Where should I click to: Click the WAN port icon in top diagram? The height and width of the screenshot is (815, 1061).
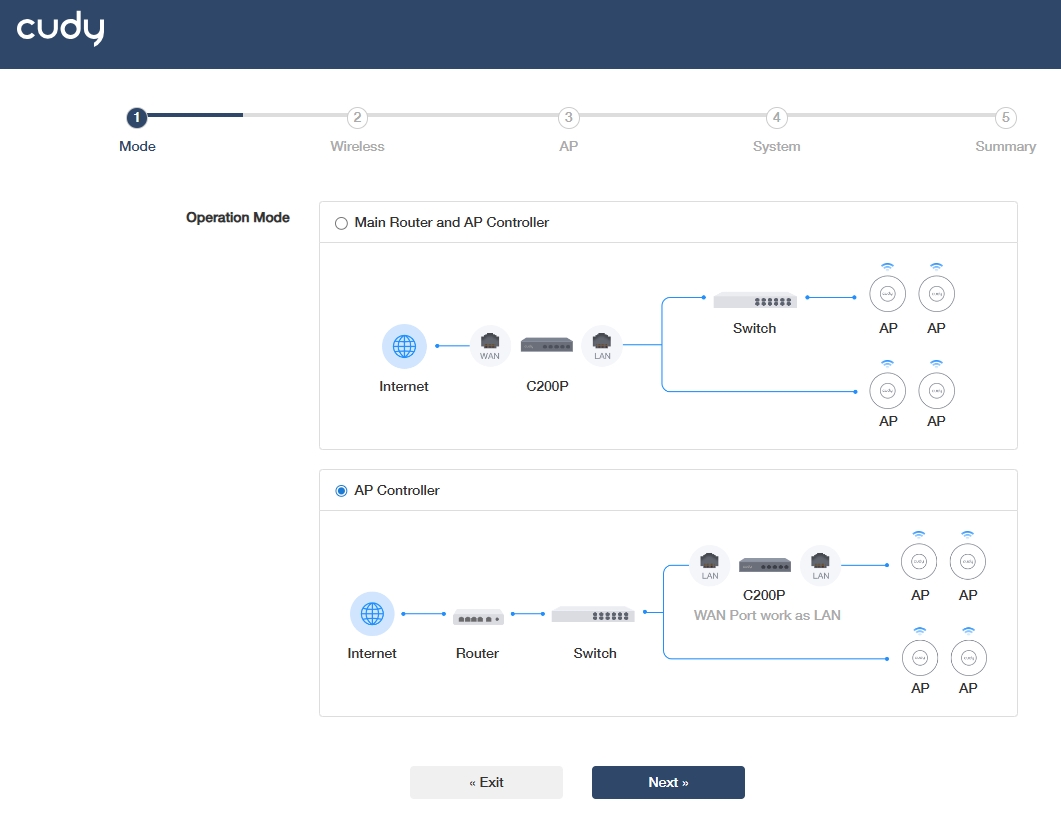tap(490, 345)
